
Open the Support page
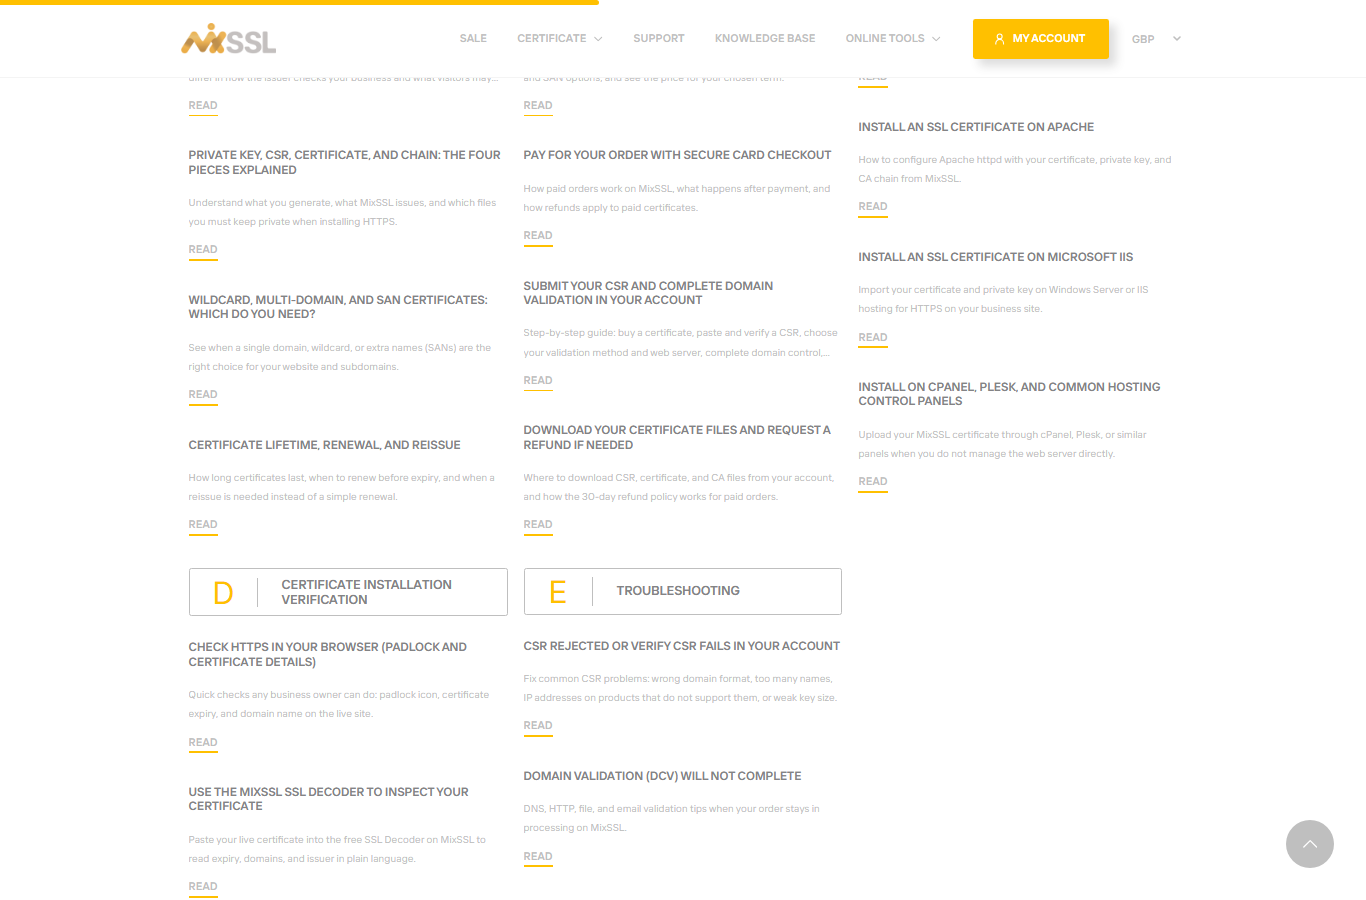click(659, 38)
